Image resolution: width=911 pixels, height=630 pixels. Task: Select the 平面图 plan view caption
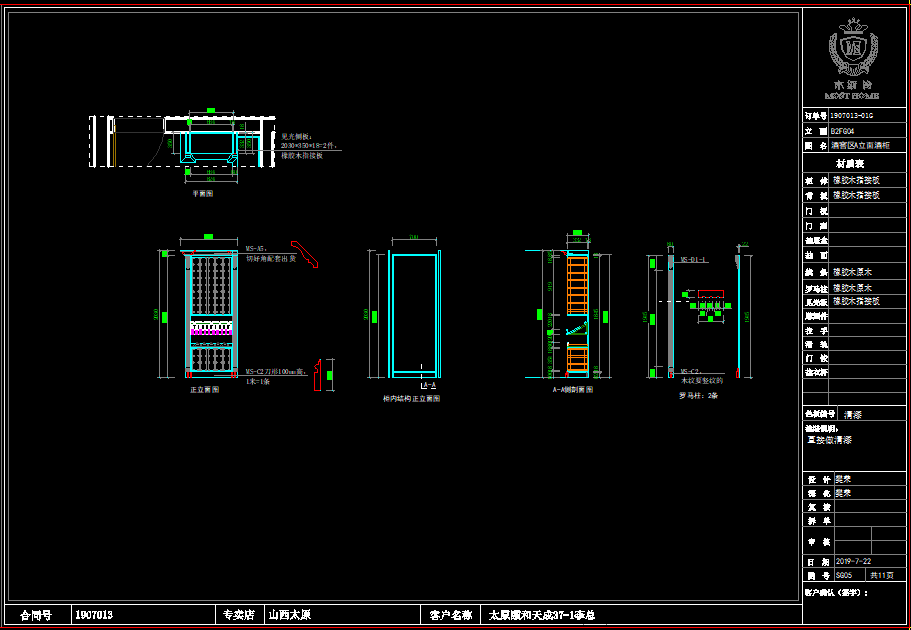(x=202, y=194)
